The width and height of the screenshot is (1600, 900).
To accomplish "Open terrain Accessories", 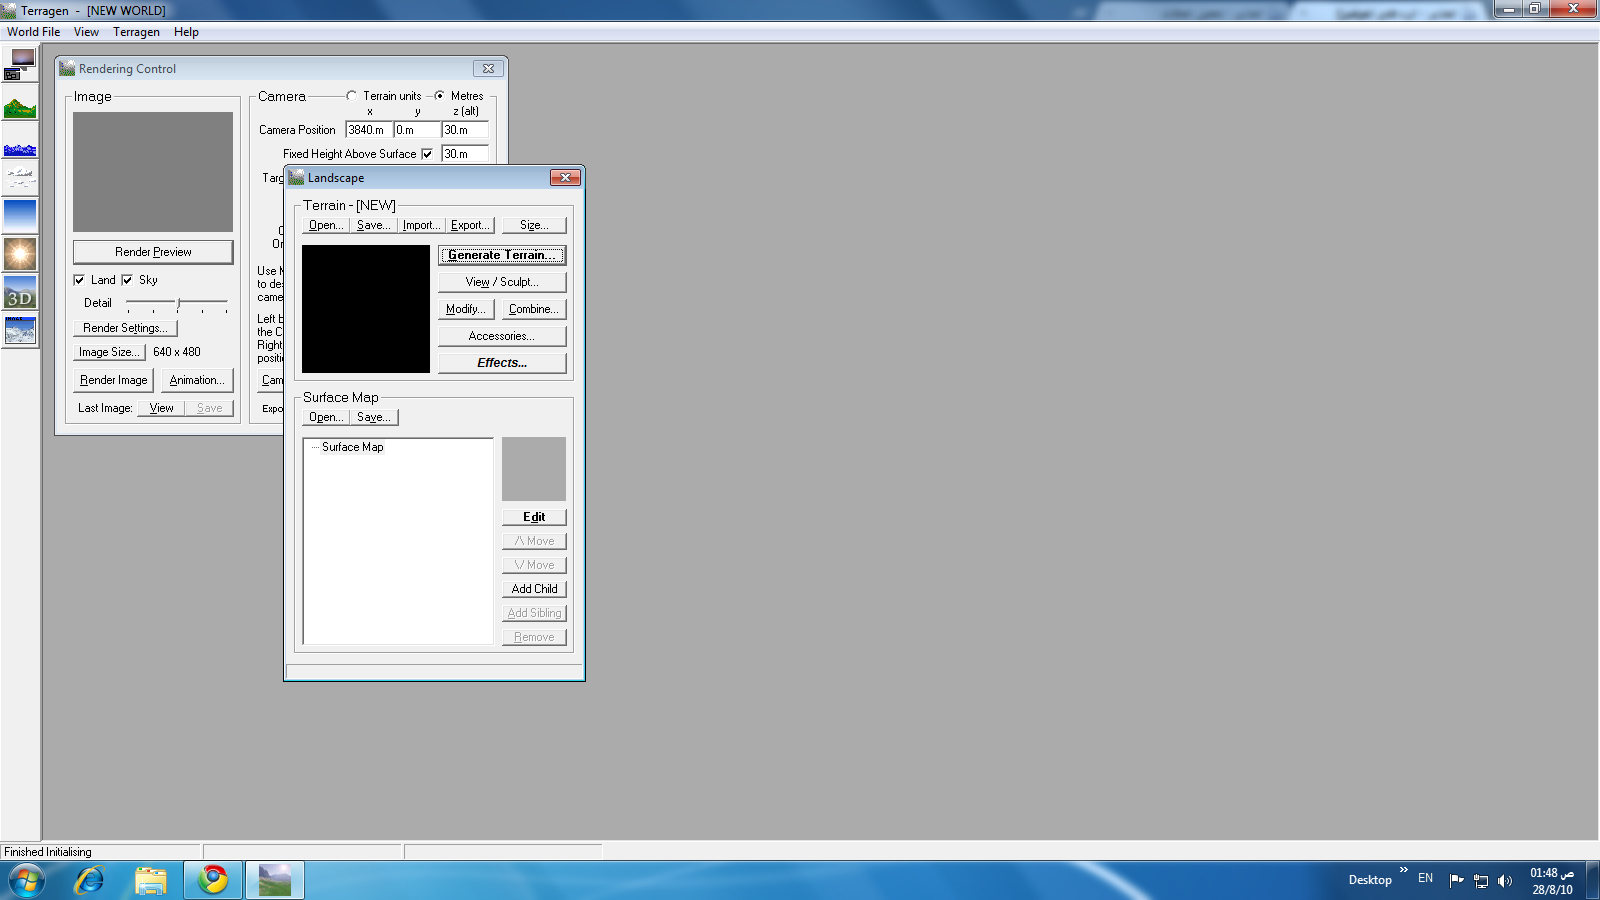I will 502,336.
